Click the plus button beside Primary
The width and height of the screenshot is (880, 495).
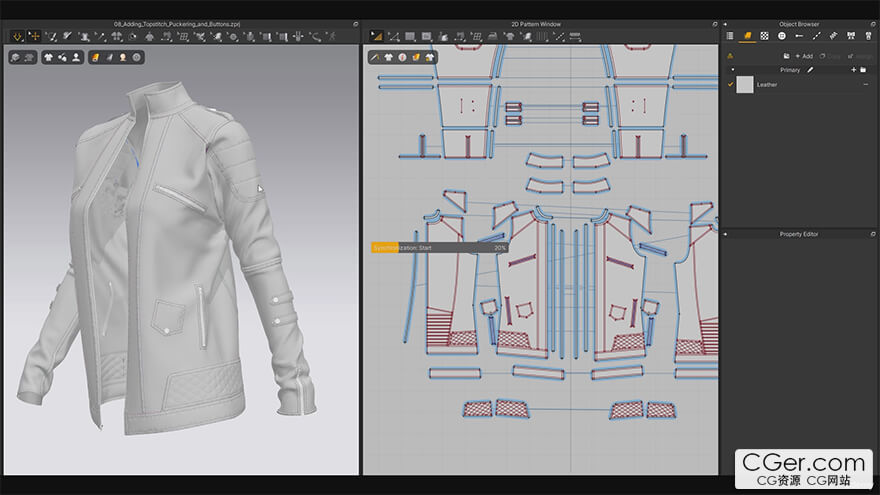pyautogui.click(x=853, y=70)
